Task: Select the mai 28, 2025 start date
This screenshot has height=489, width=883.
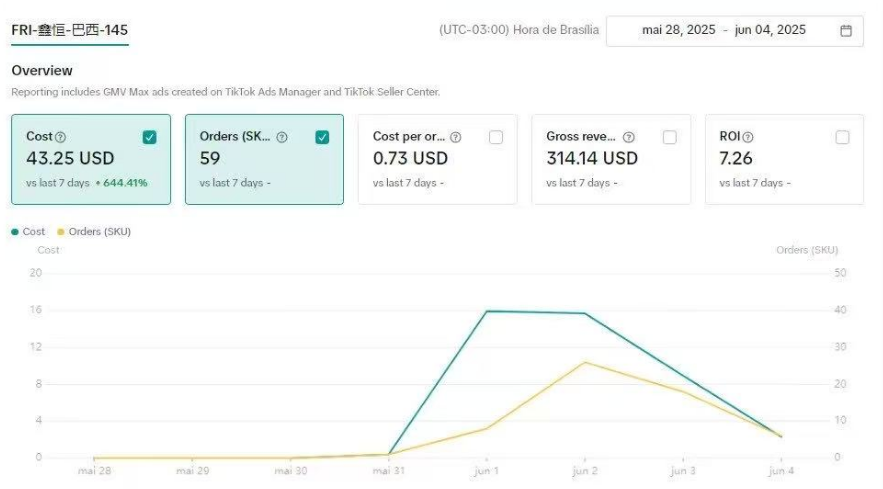Action: coord(678,30)
